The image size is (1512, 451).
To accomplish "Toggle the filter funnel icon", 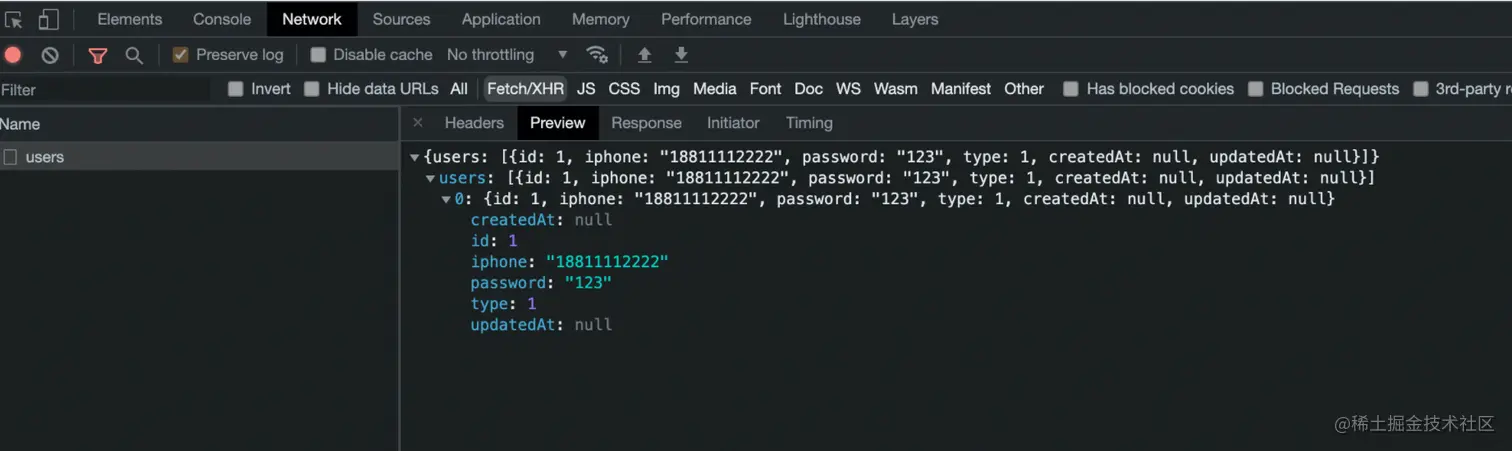I will click(x=97, y=55).
